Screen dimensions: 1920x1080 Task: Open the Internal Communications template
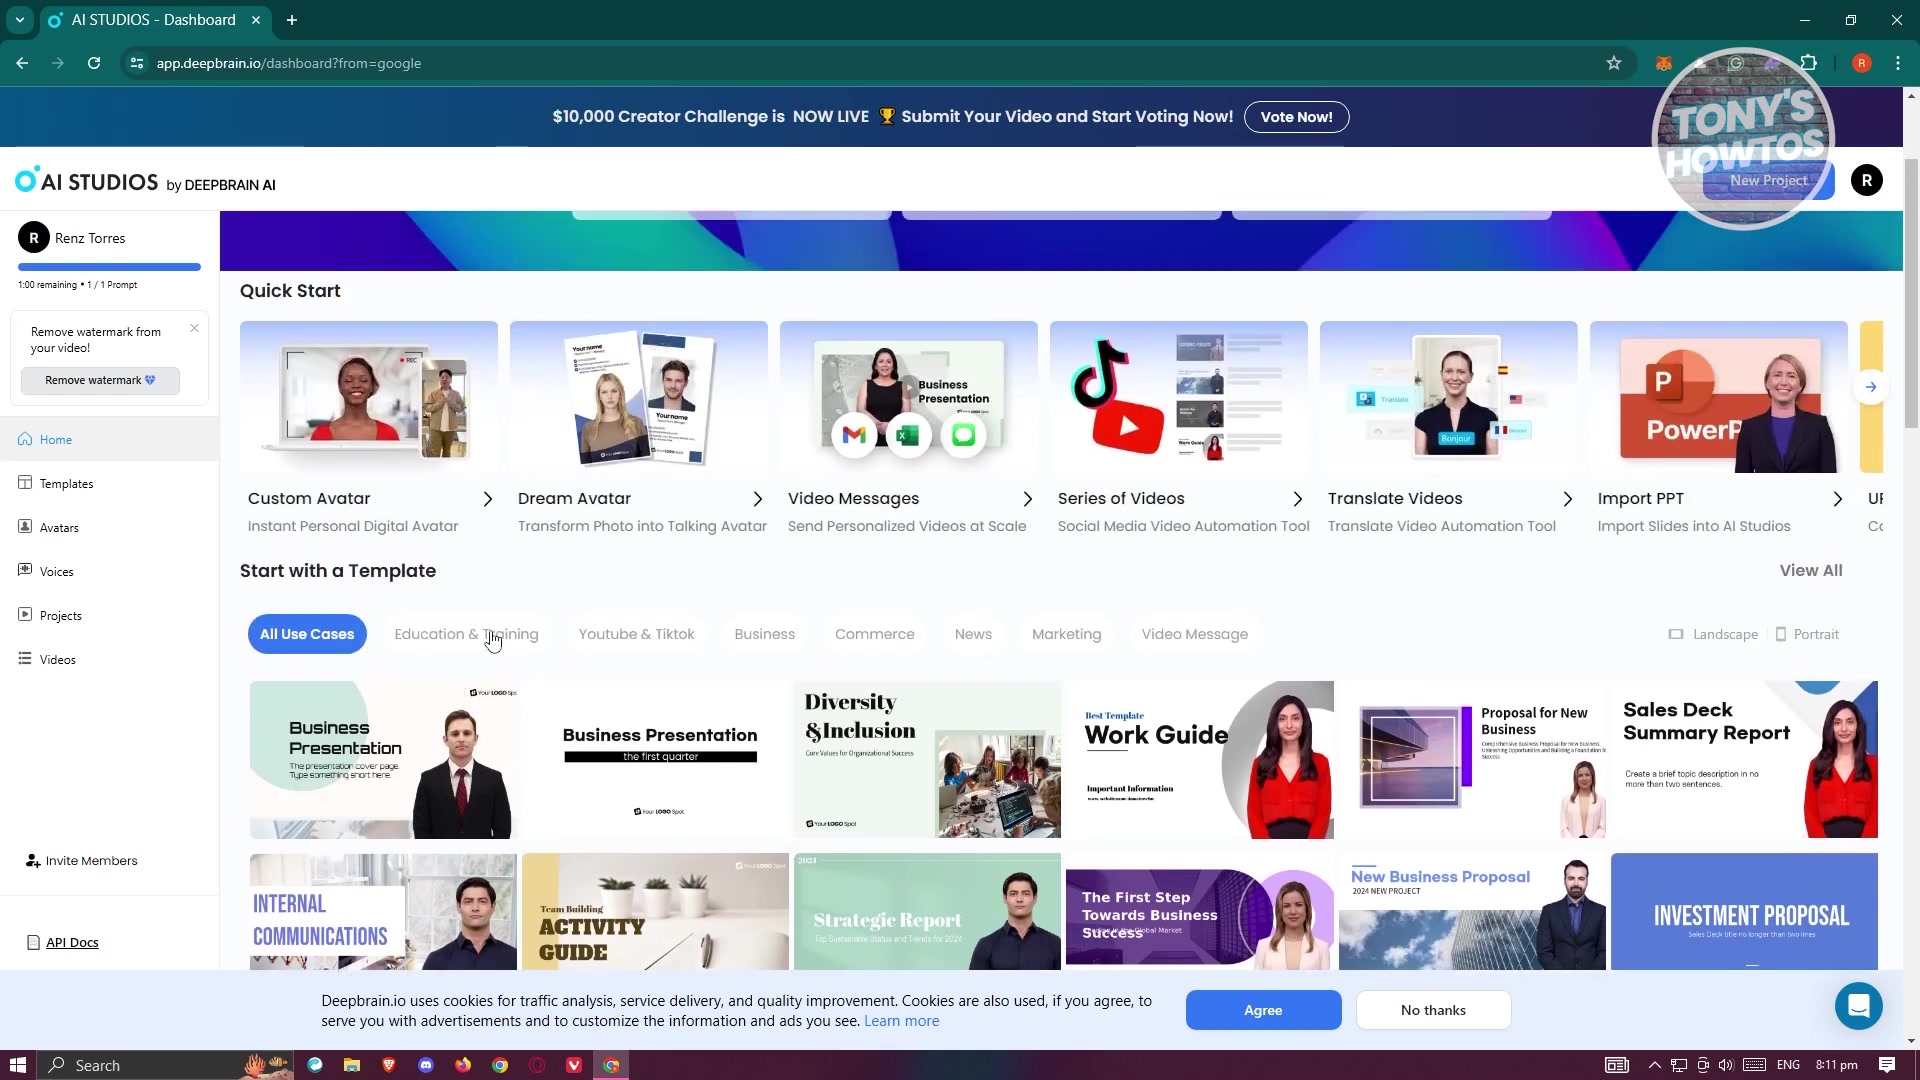tap(383, 911)
